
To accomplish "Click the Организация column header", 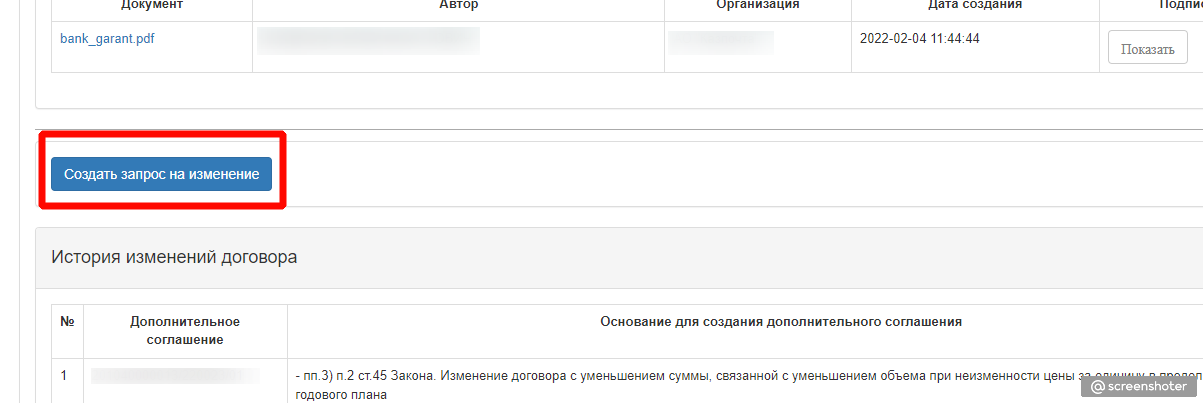I will click(757, 6).
